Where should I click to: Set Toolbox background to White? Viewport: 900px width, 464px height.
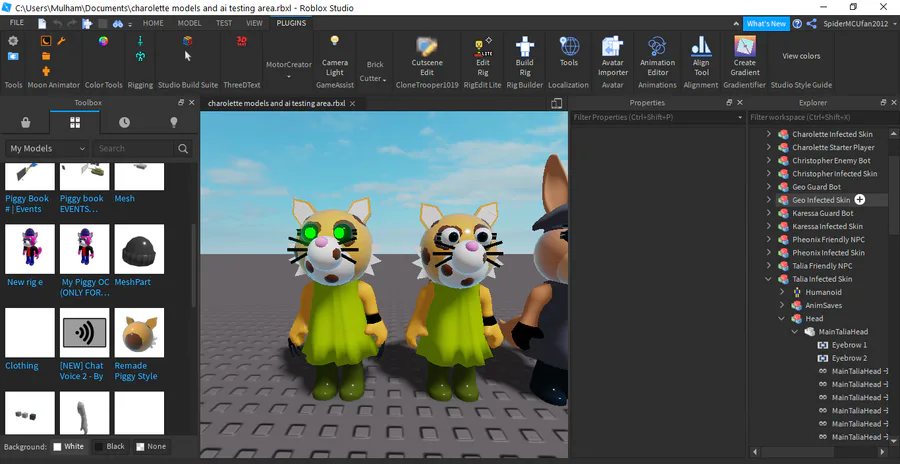click(68, 446)
